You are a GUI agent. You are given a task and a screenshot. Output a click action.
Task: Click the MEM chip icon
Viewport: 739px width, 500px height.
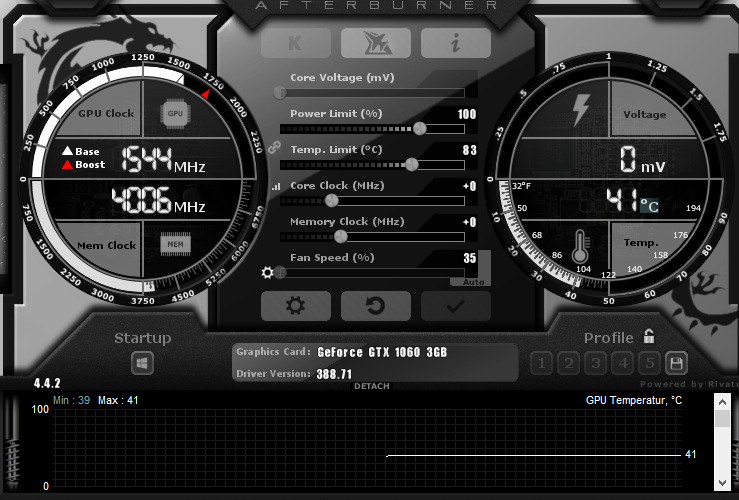(175, 244)
